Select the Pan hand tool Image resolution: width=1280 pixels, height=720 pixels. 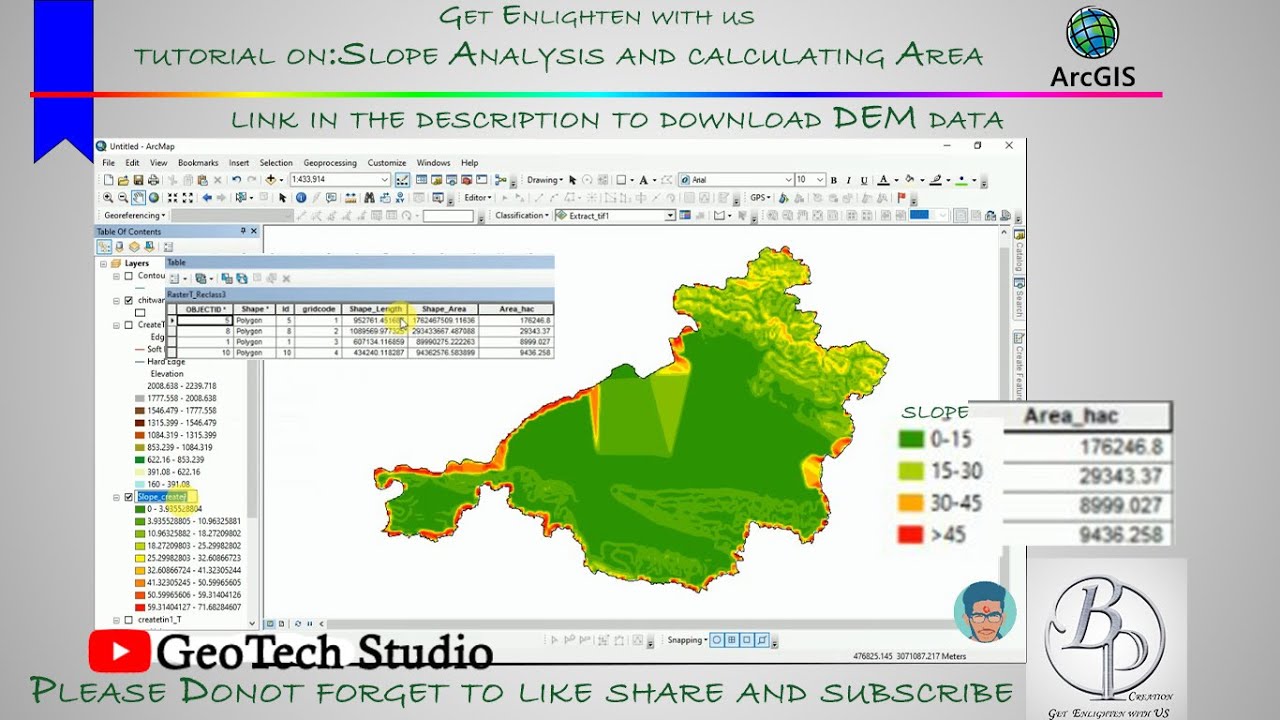(138, 198)
